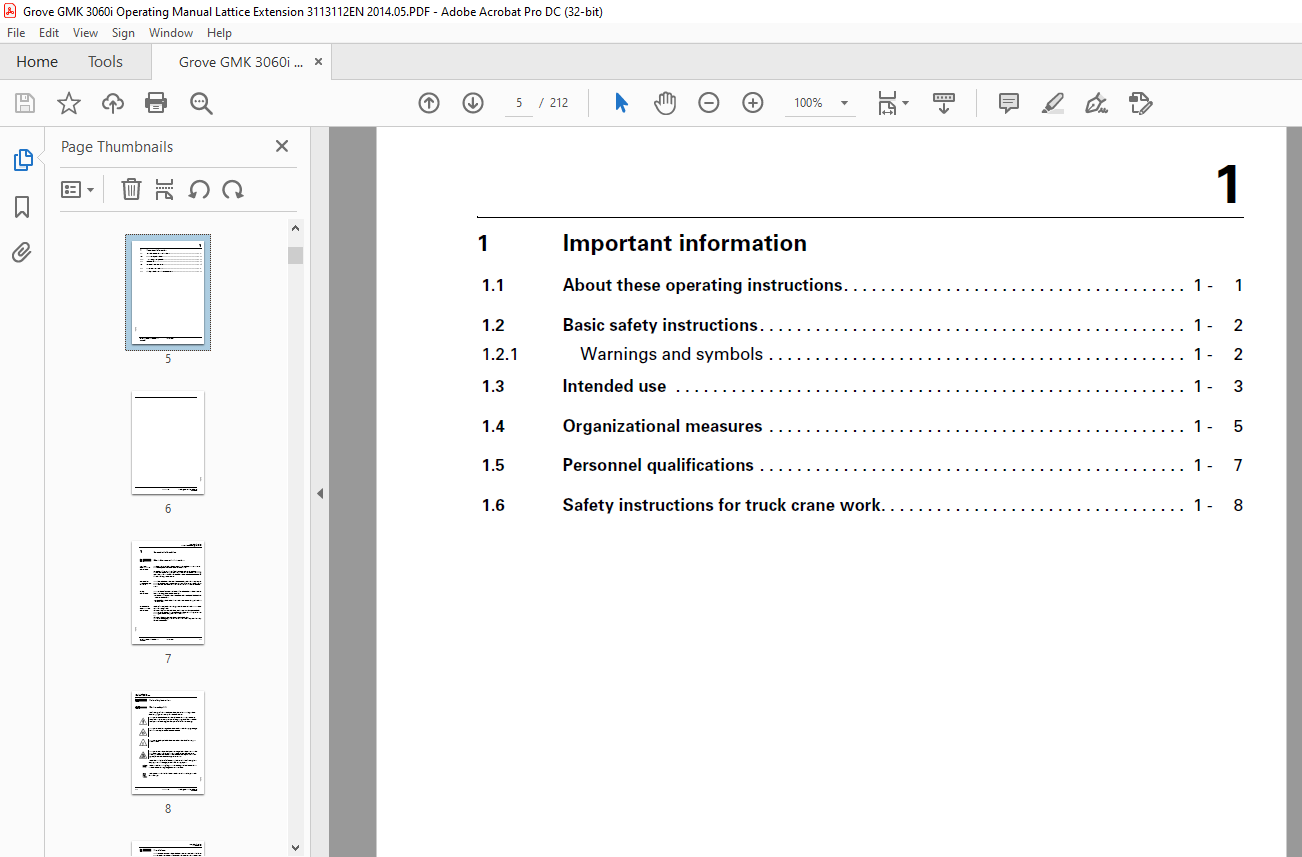Open the Page Thumbnails sidebar icon
The width and height of the screenshot is (1302, 857).
[x=22, y=160]
